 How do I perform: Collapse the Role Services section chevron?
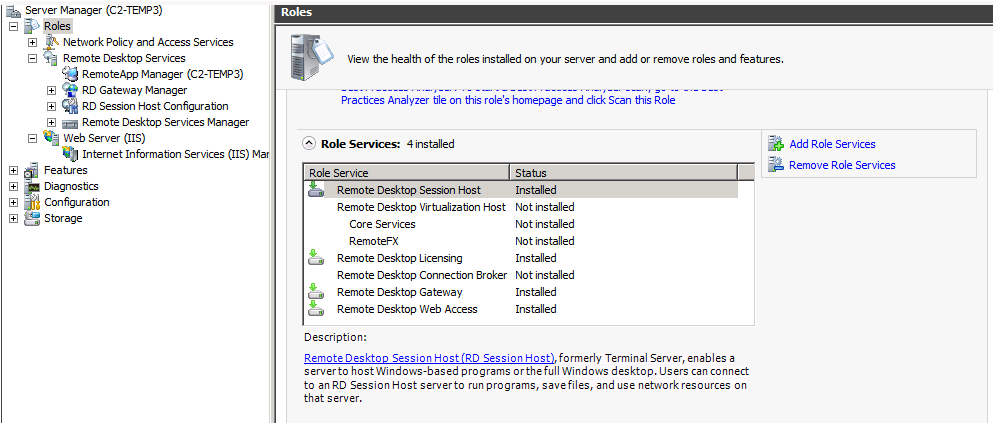(x=309, y=144)
